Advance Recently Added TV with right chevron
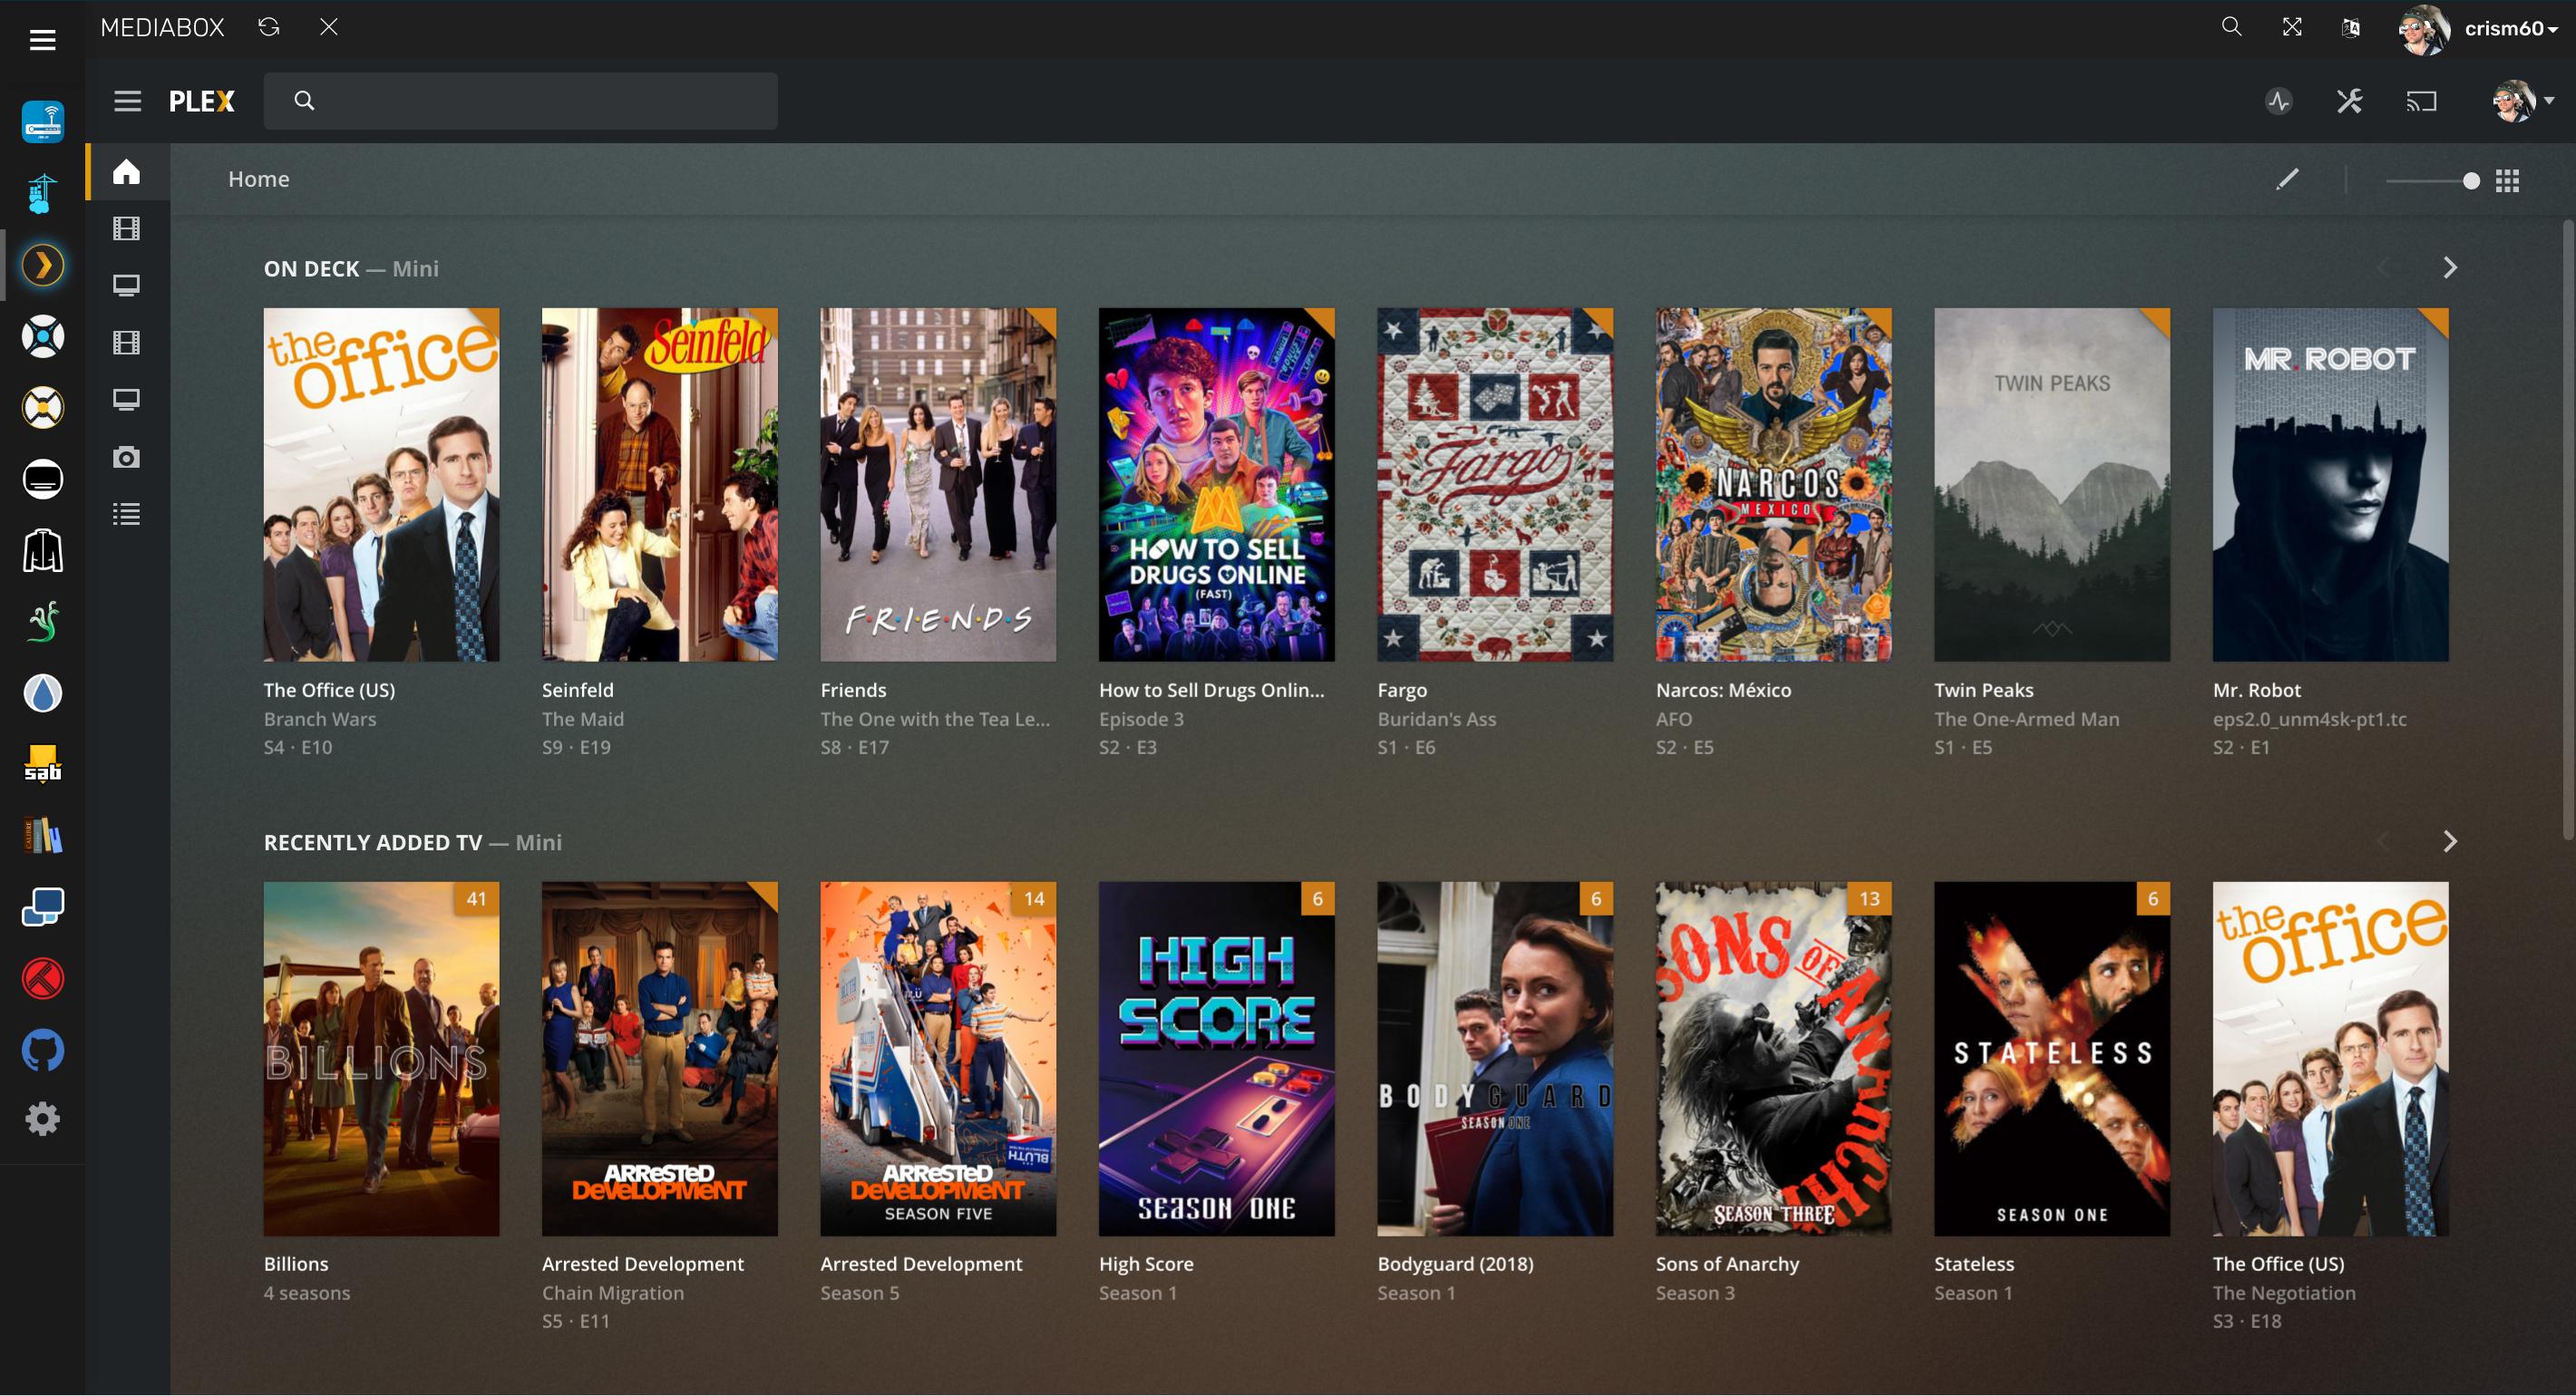The width and height of the screenshot is (2576, 1396). [2450, 841]
